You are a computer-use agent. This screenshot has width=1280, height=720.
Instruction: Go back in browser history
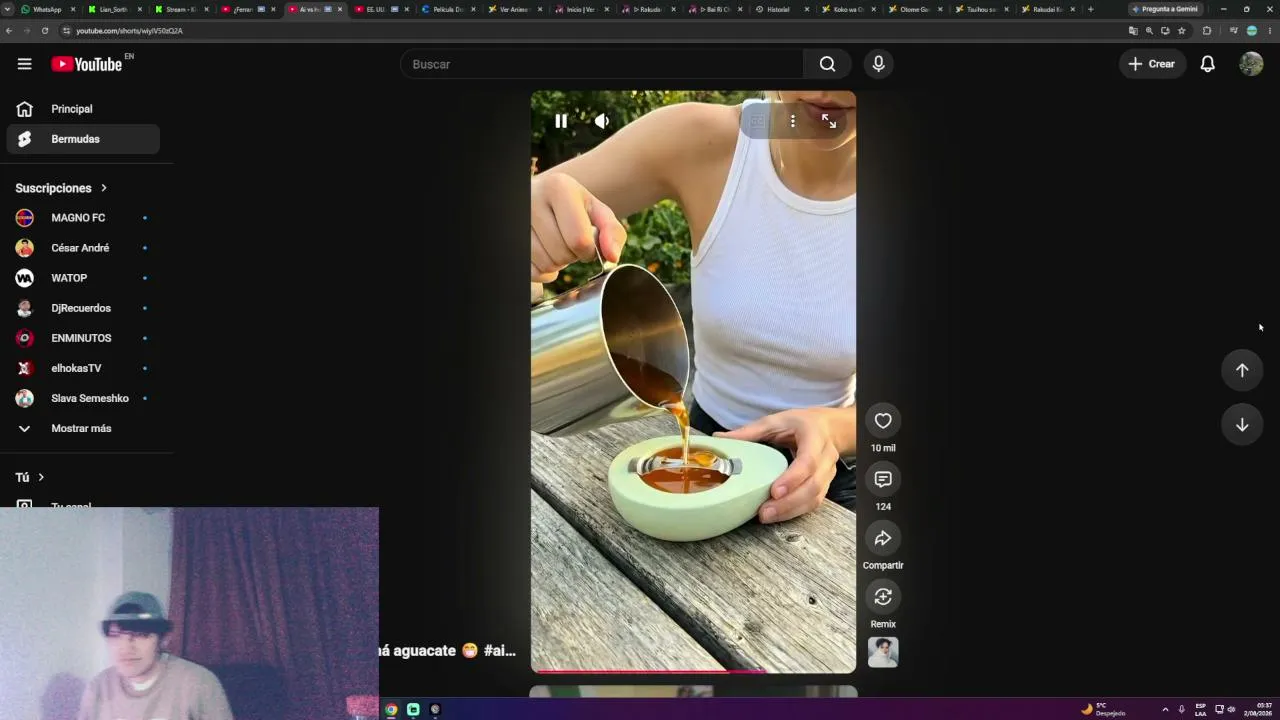9,31
